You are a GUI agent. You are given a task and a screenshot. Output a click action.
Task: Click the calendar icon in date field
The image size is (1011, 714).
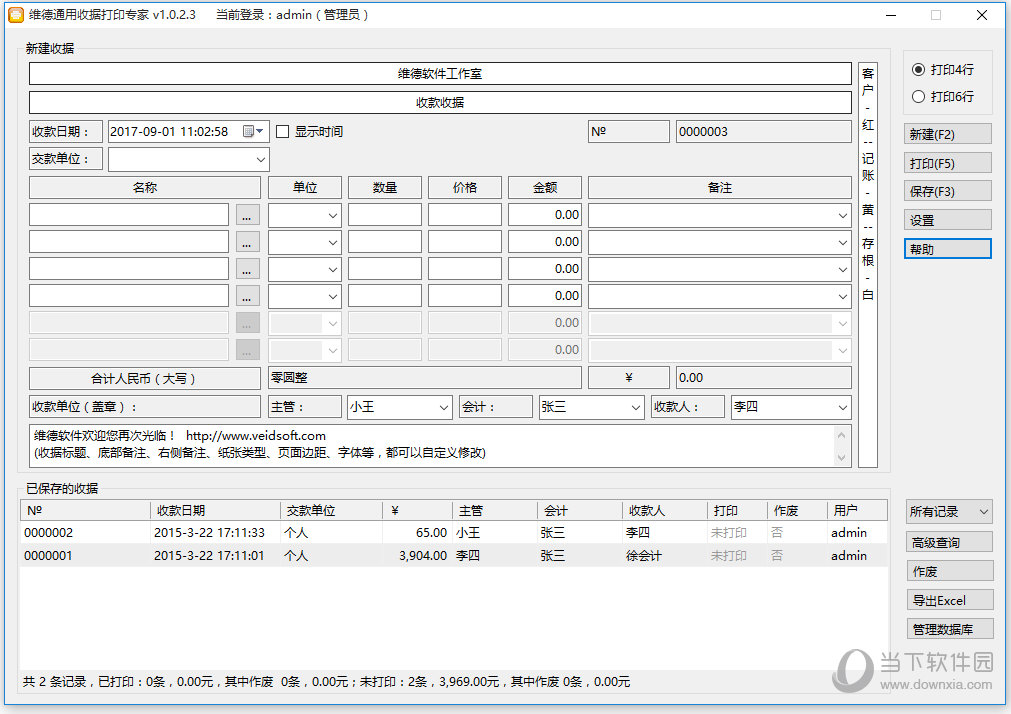pyautogui.click(x=248, y=131)
